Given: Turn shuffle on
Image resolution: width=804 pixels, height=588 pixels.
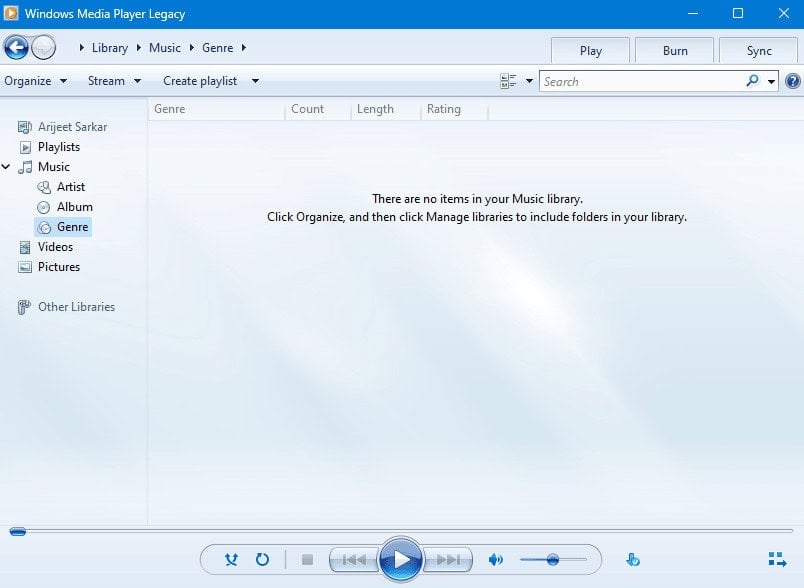Looking at the screenshot, I should coord(231,559).
